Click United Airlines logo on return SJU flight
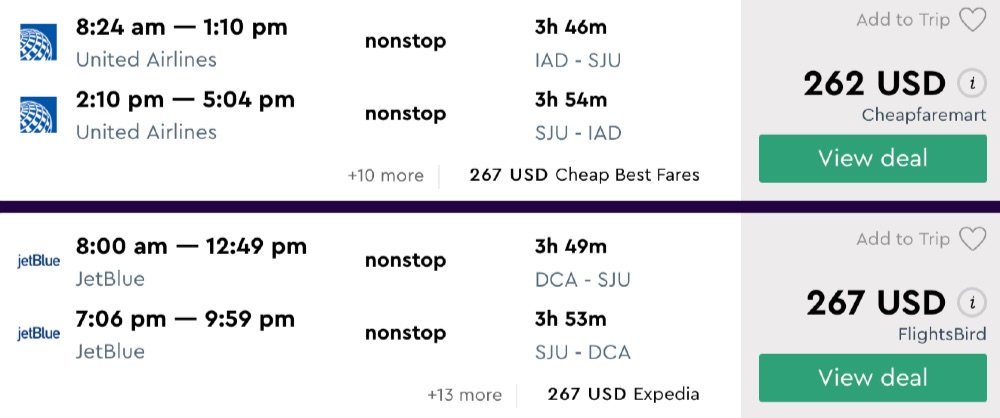 click(x=38, y=115)
